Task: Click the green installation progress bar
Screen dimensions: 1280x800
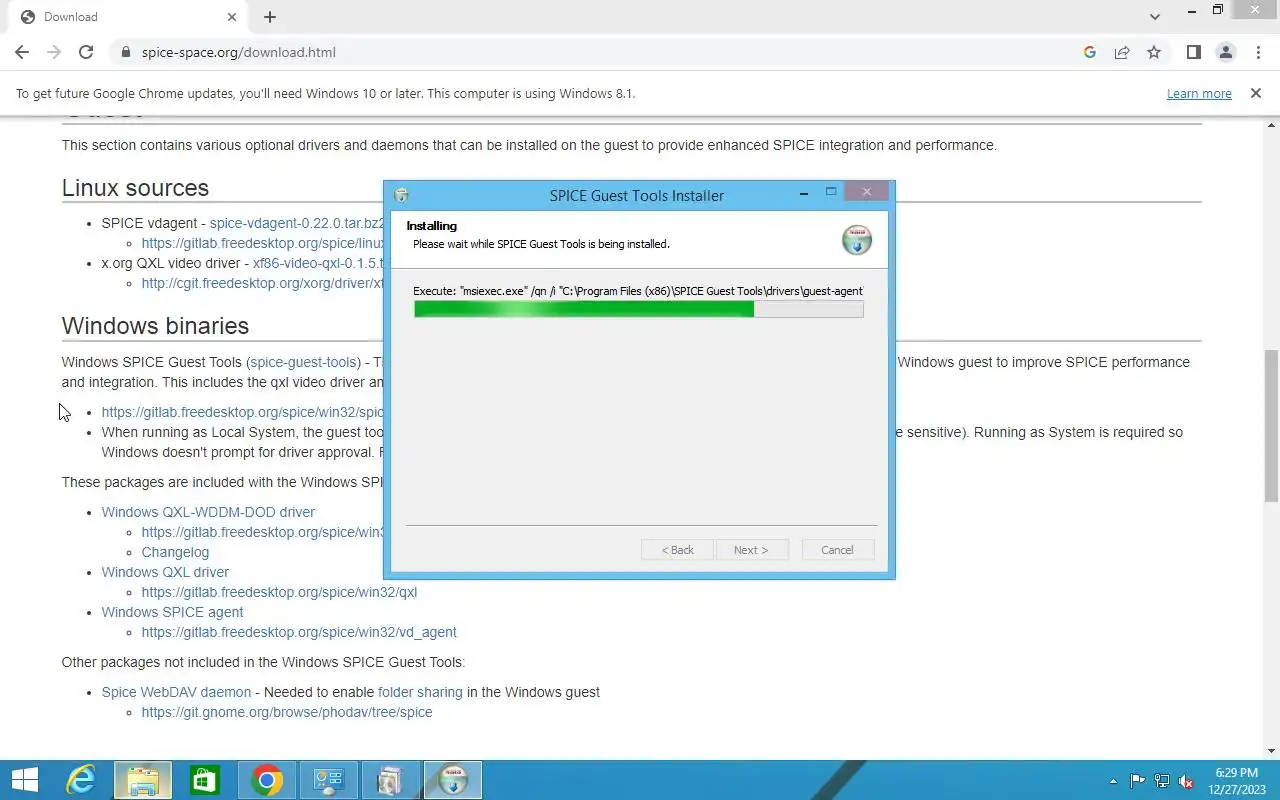Action: click(638, 310)
